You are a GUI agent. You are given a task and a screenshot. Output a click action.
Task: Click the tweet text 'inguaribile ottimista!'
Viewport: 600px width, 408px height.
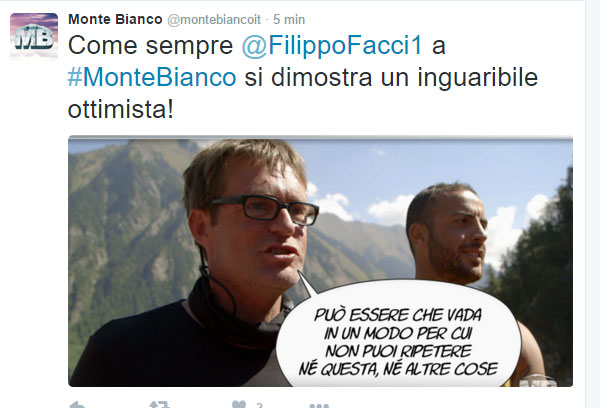pyautogui.click(x=303, y=93)
